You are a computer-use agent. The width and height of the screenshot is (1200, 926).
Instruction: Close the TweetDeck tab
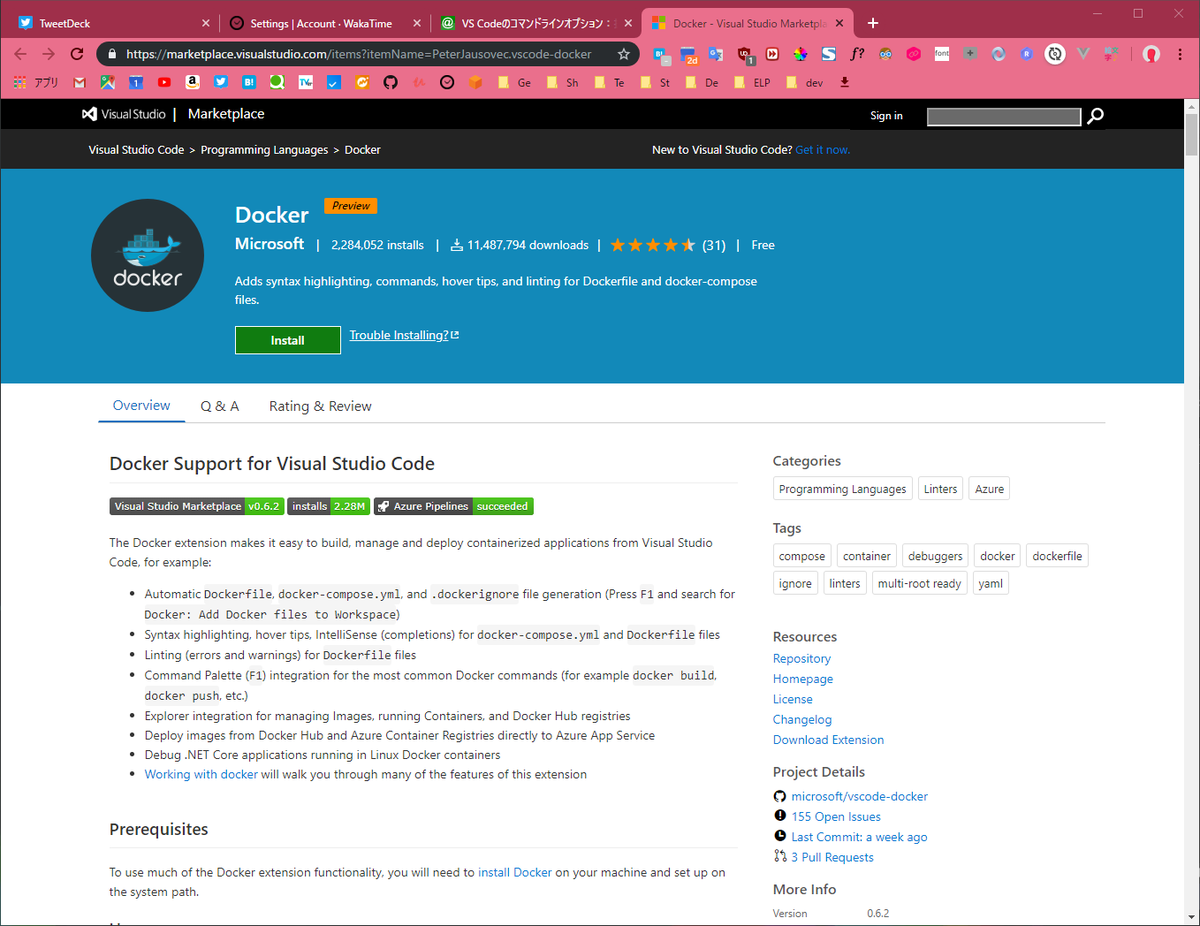click(x=206, y=23)
